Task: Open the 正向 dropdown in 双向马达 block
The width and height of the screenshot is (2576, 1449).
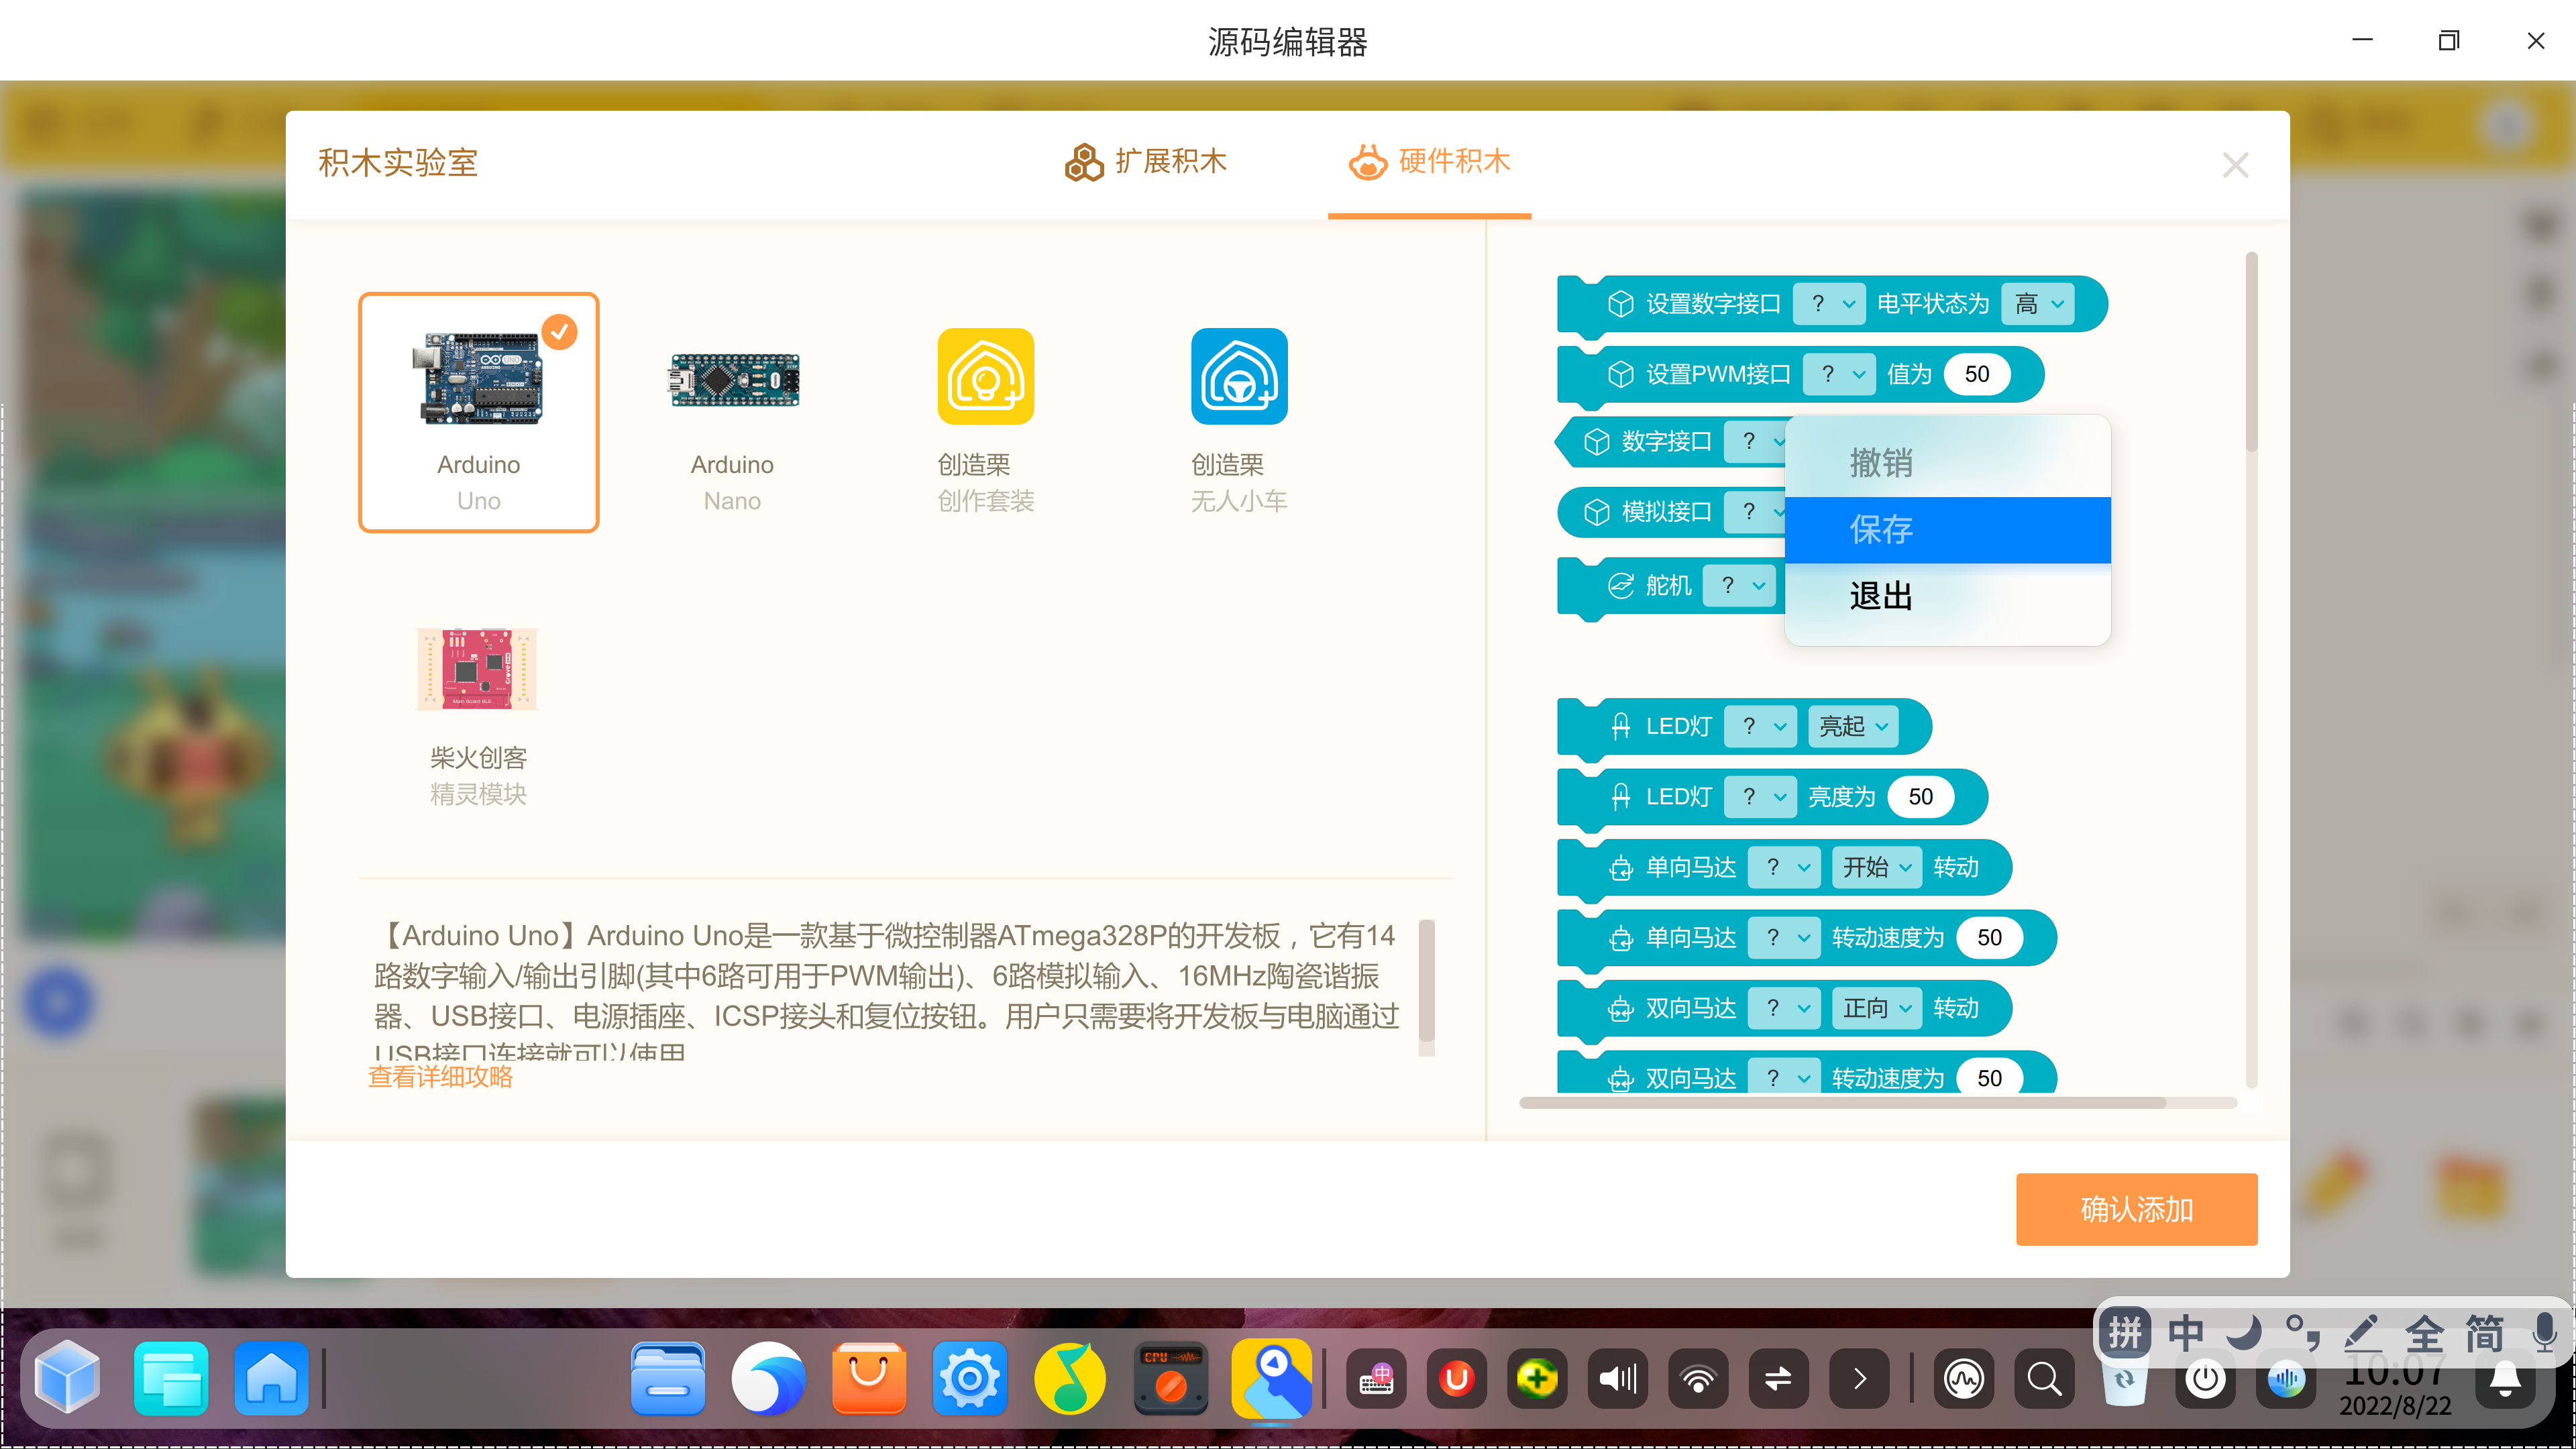Action: (1877, 1008)
